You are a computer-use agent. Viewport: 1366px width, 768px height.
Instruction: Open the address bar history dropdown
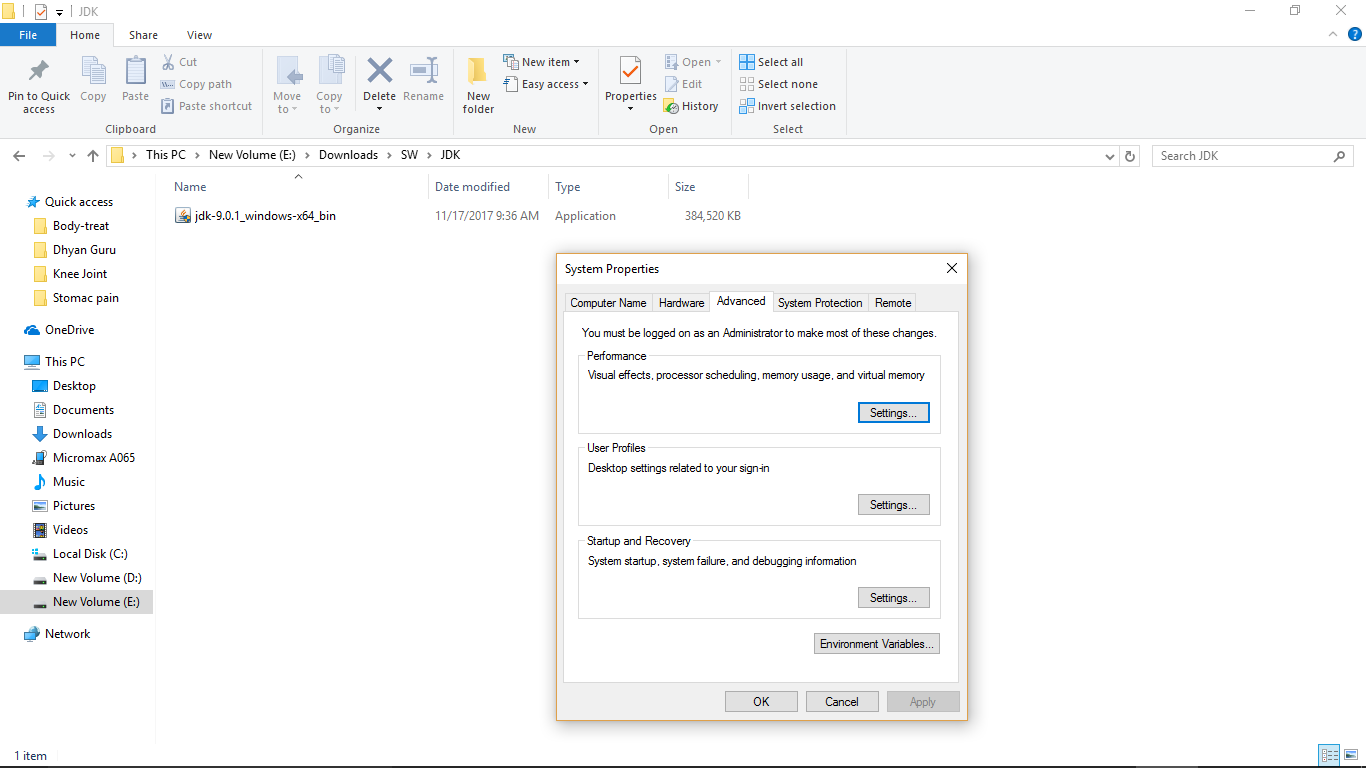1109,155
